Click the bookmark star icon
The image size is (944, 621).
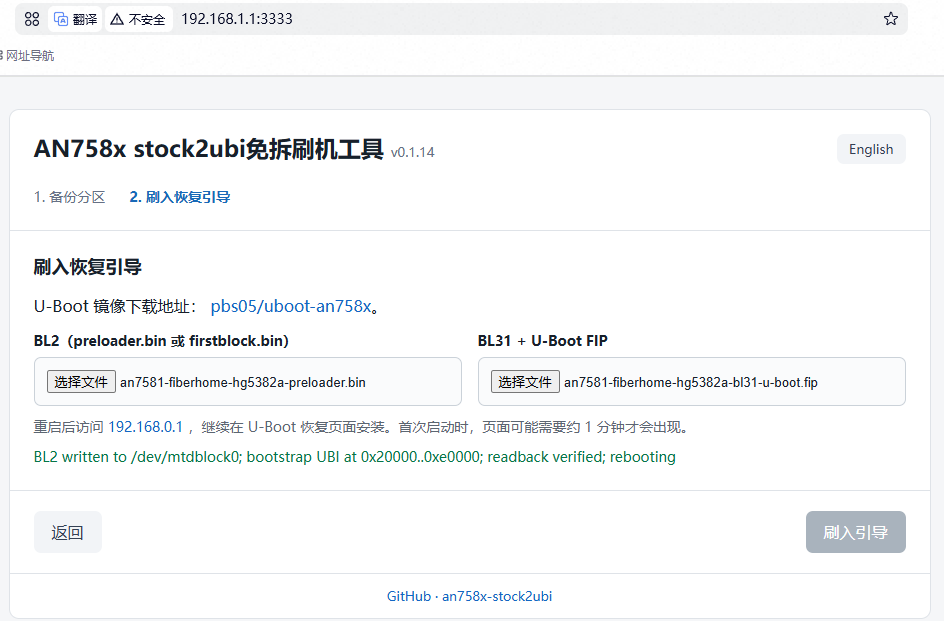pyautogui.click(x=890, y=19)
